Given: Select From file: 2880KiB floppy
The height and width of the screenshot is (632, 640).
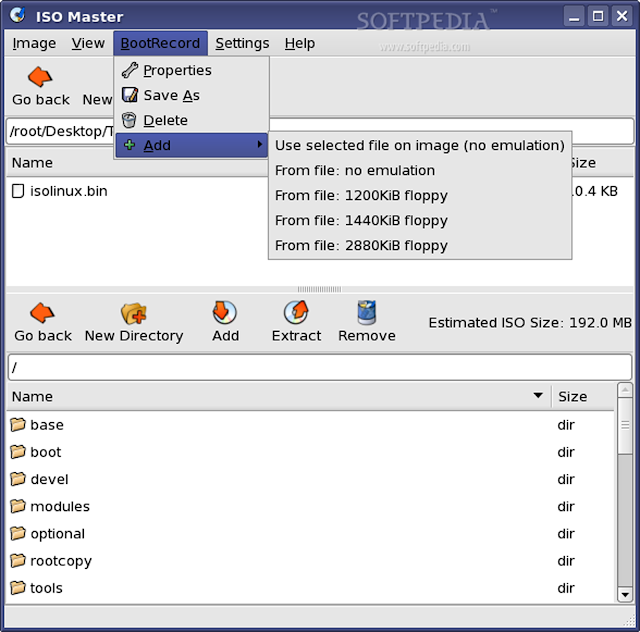Looking at the screenshot, I should pyautogui.click(x=420, y=245).
